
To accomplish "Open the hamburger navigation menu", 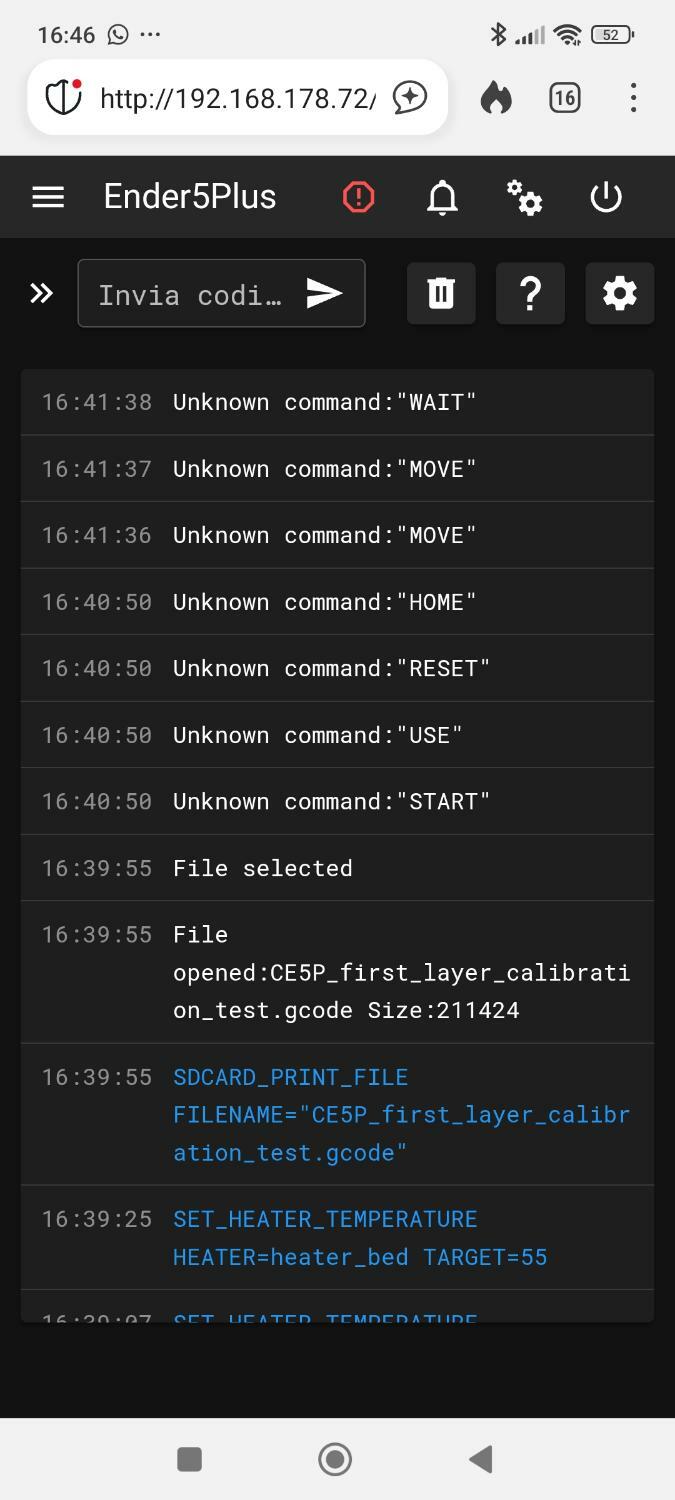I will point(48,197).
